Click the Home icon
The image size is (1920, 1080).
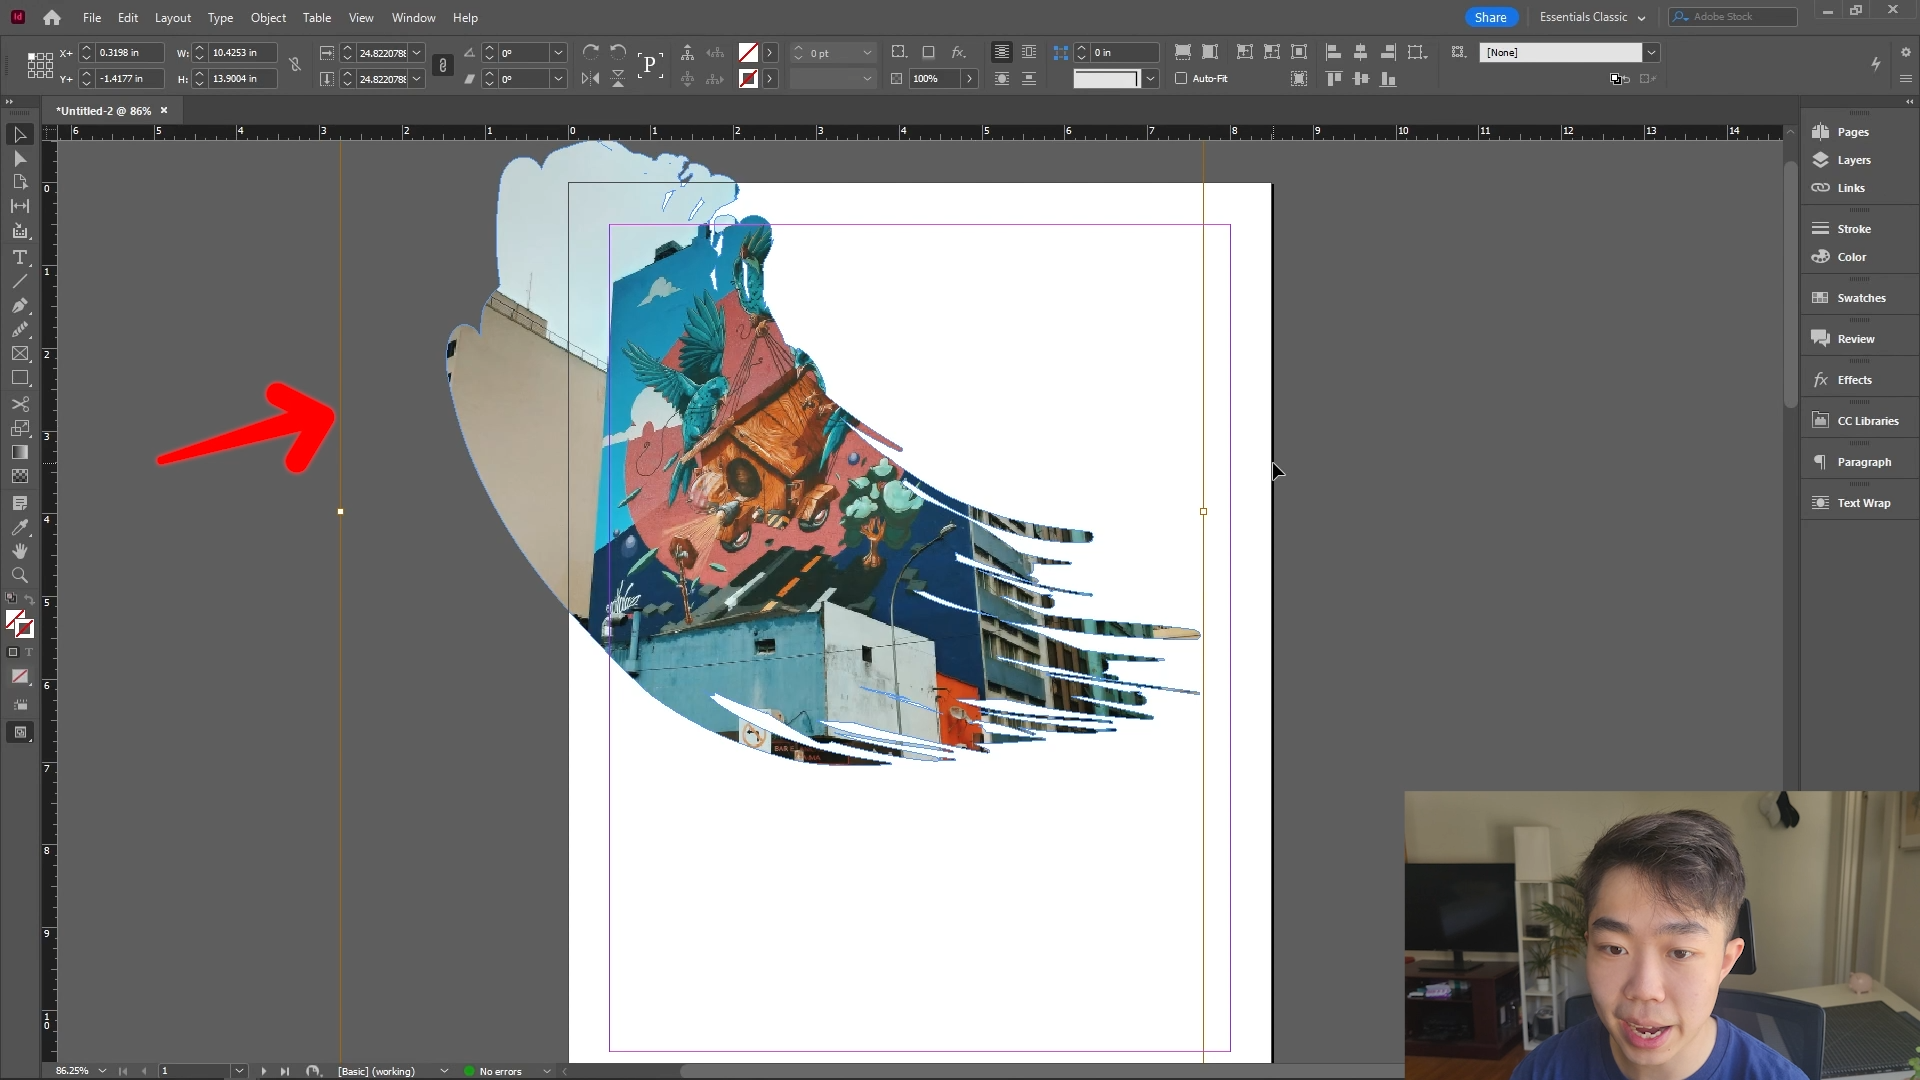[52, 17]
